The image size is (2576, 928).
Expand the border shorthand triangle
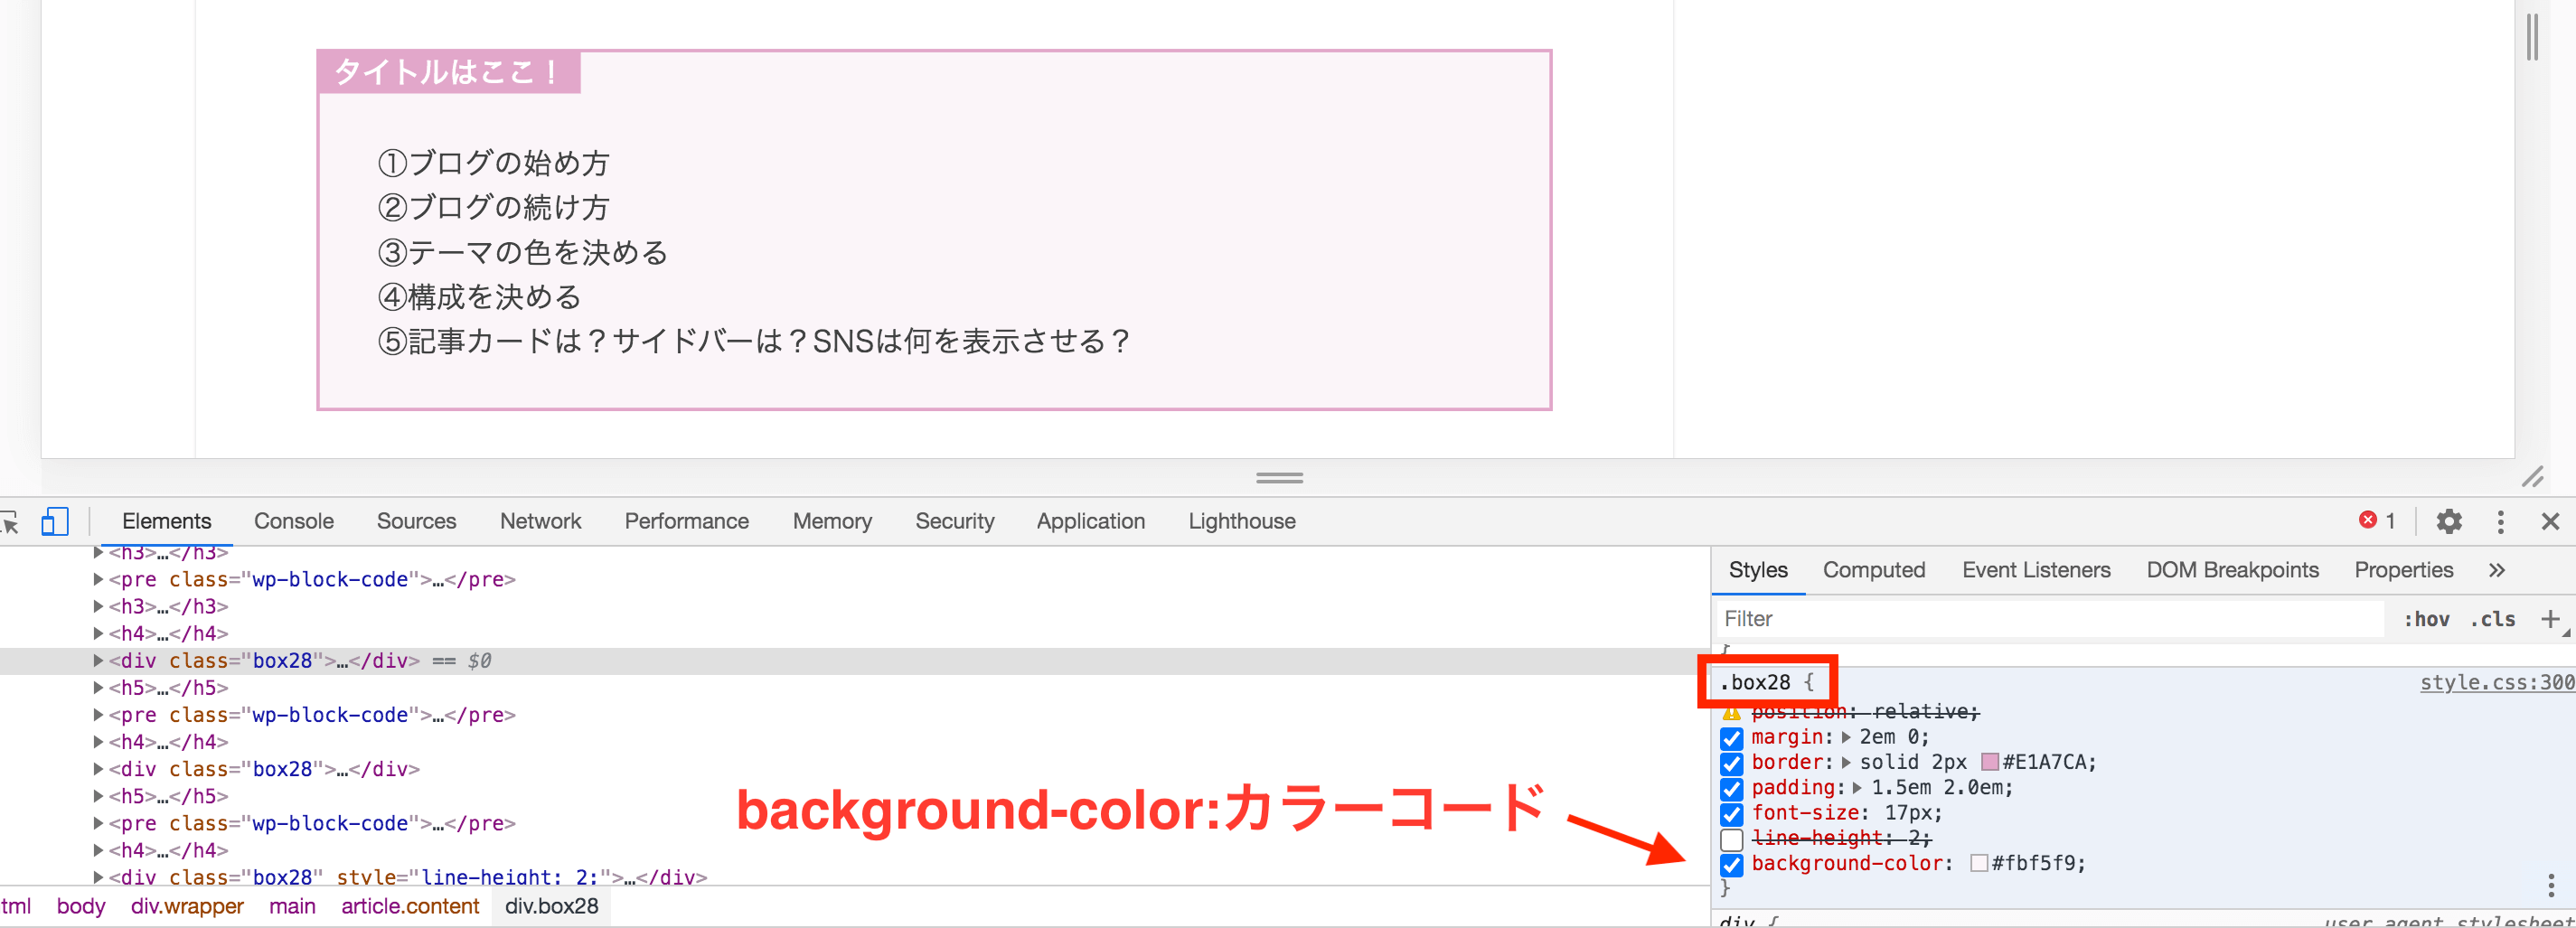click(x=1846, y=762)
